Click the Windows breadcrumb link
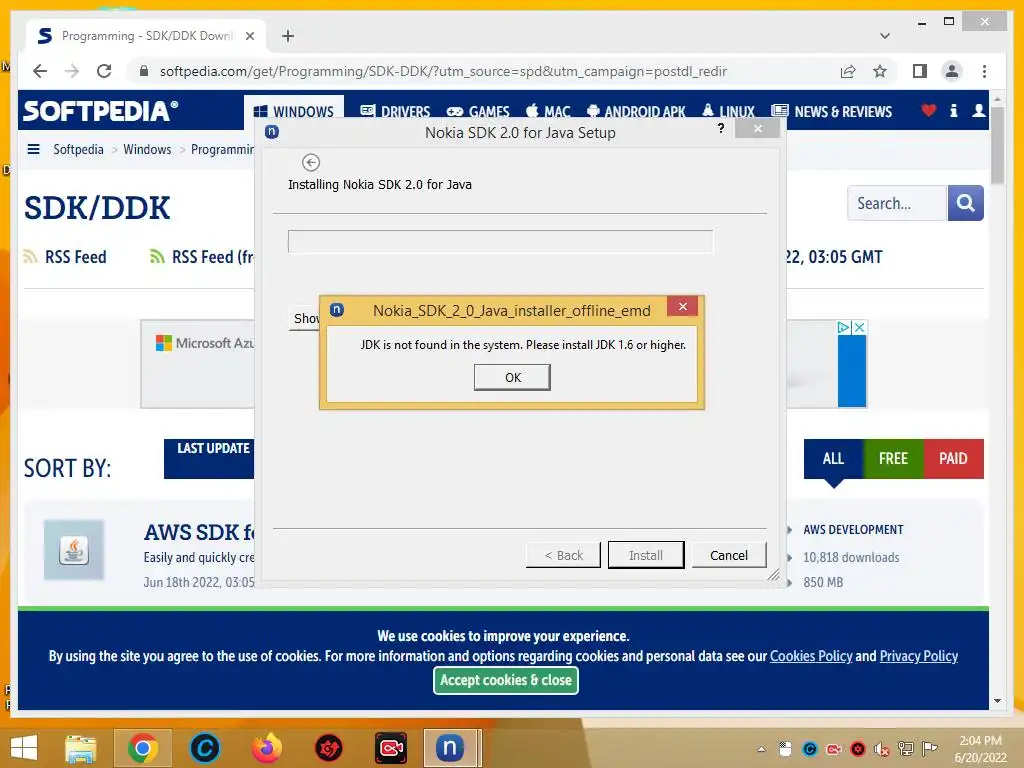This screenshot has width=1024, height=768. pos(147,150)
